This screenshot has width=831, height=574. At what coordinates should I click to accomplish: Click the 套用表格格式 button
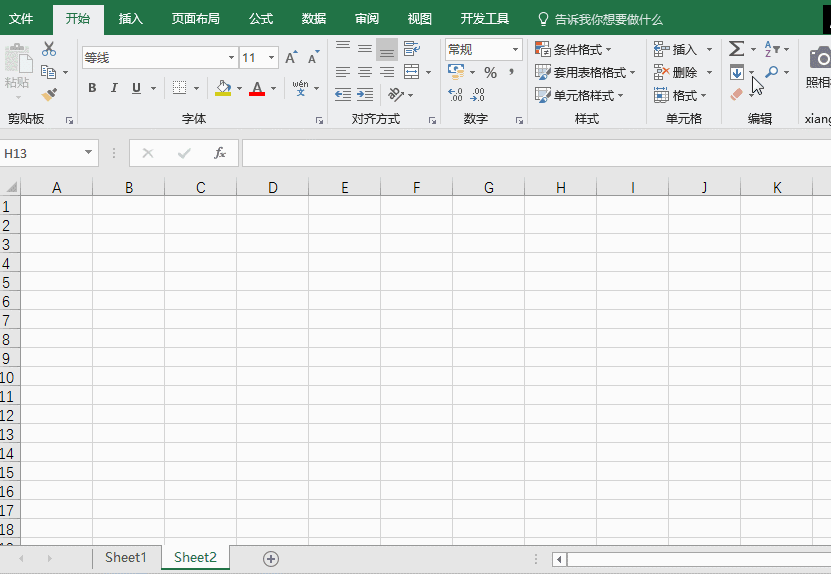tap(586, 72)
